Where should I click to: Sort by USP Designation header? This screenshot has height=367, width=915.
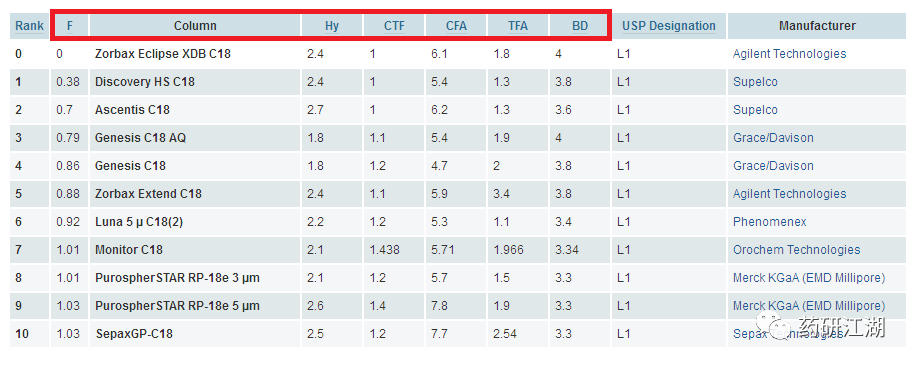pos(669,26)
